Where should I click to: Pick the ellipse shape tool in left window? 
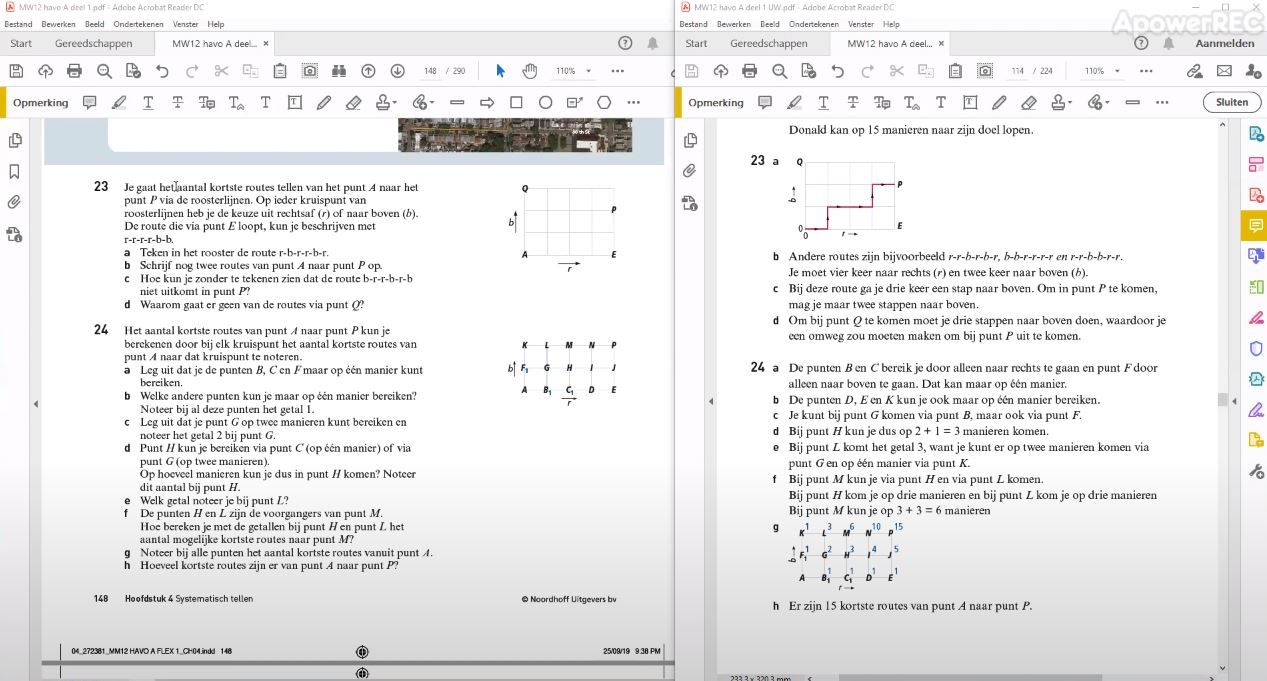545,102
